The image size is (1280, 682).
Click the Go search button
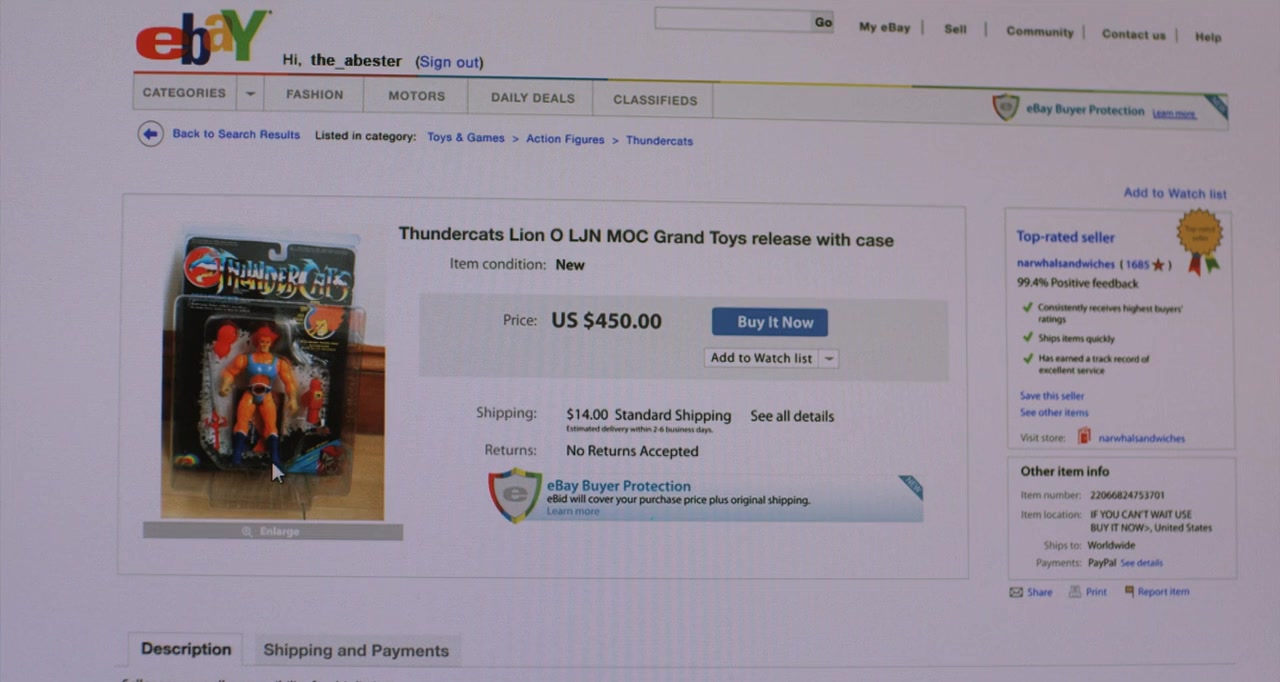pos(823,22)
